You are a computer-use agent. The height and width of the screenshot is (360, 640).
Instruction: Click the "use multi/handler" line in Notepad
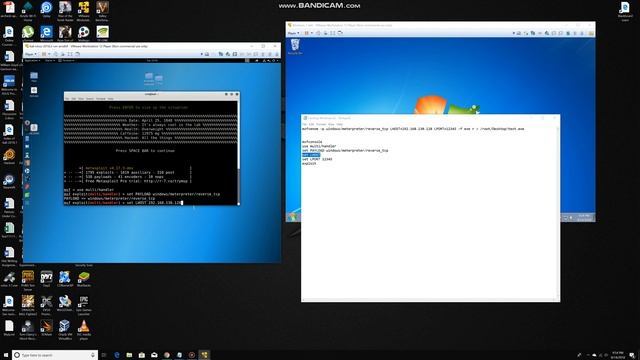coord(319,146)
